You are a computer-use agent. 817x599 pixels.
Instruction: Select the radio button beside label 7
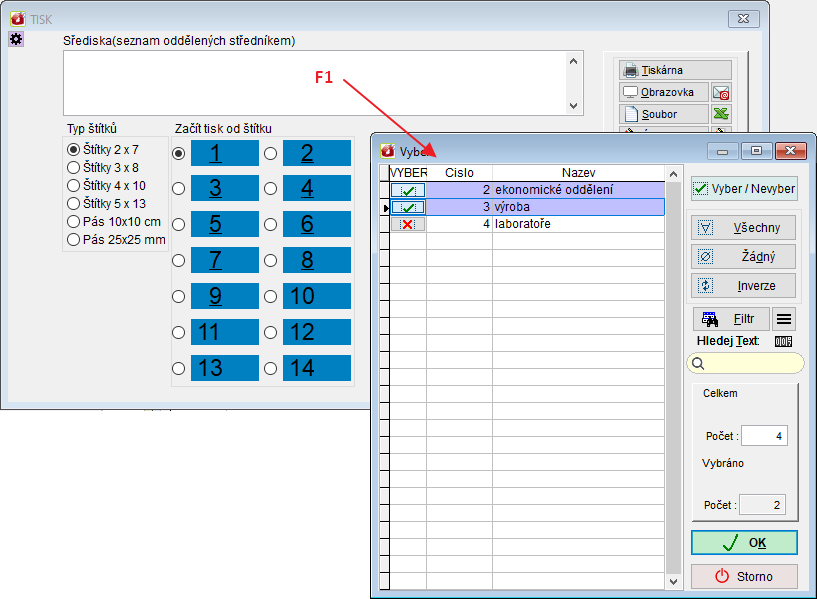tap(179, 260)
